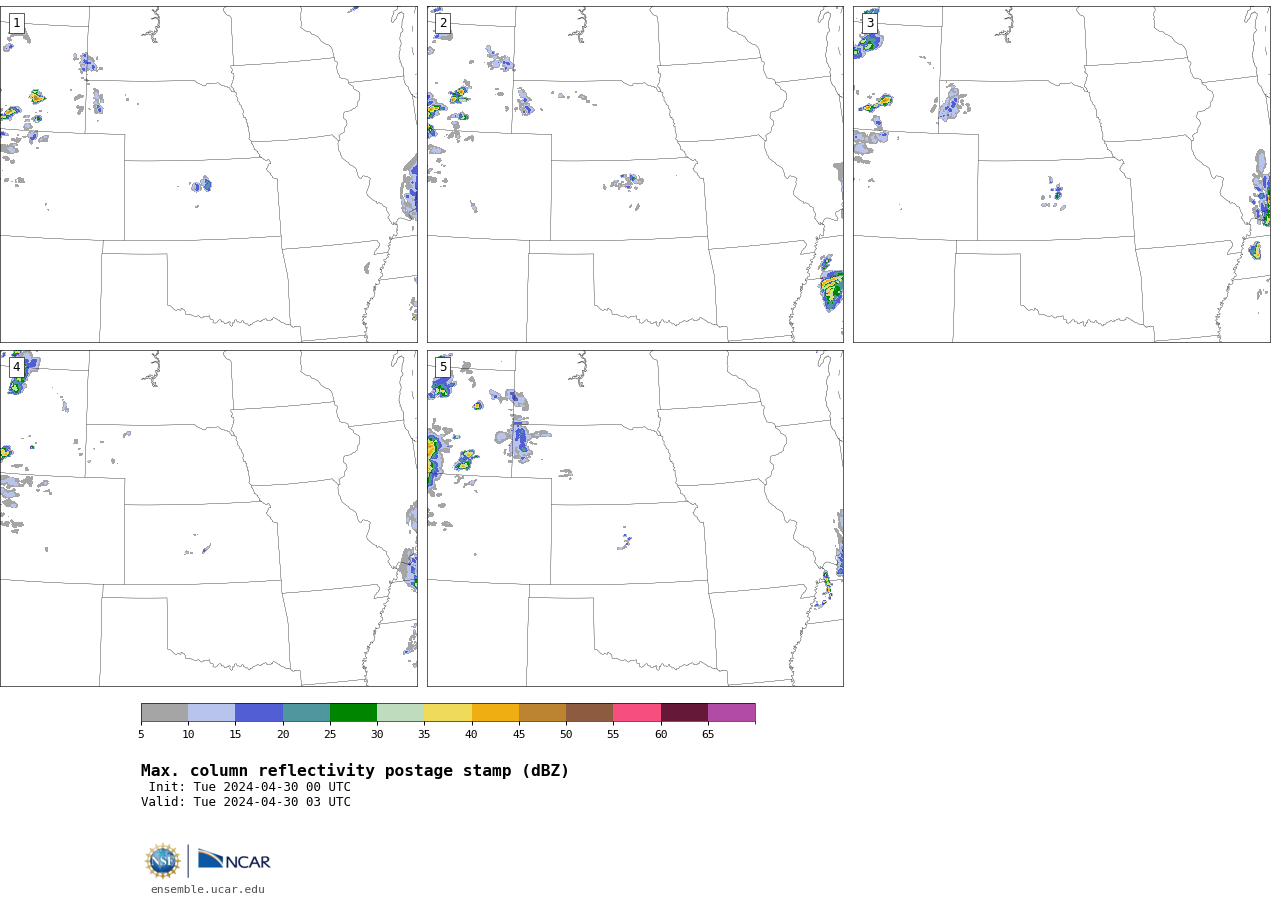1280x901 pixels.
Task: Click the panel number 3 label
Action: (870, 23)
